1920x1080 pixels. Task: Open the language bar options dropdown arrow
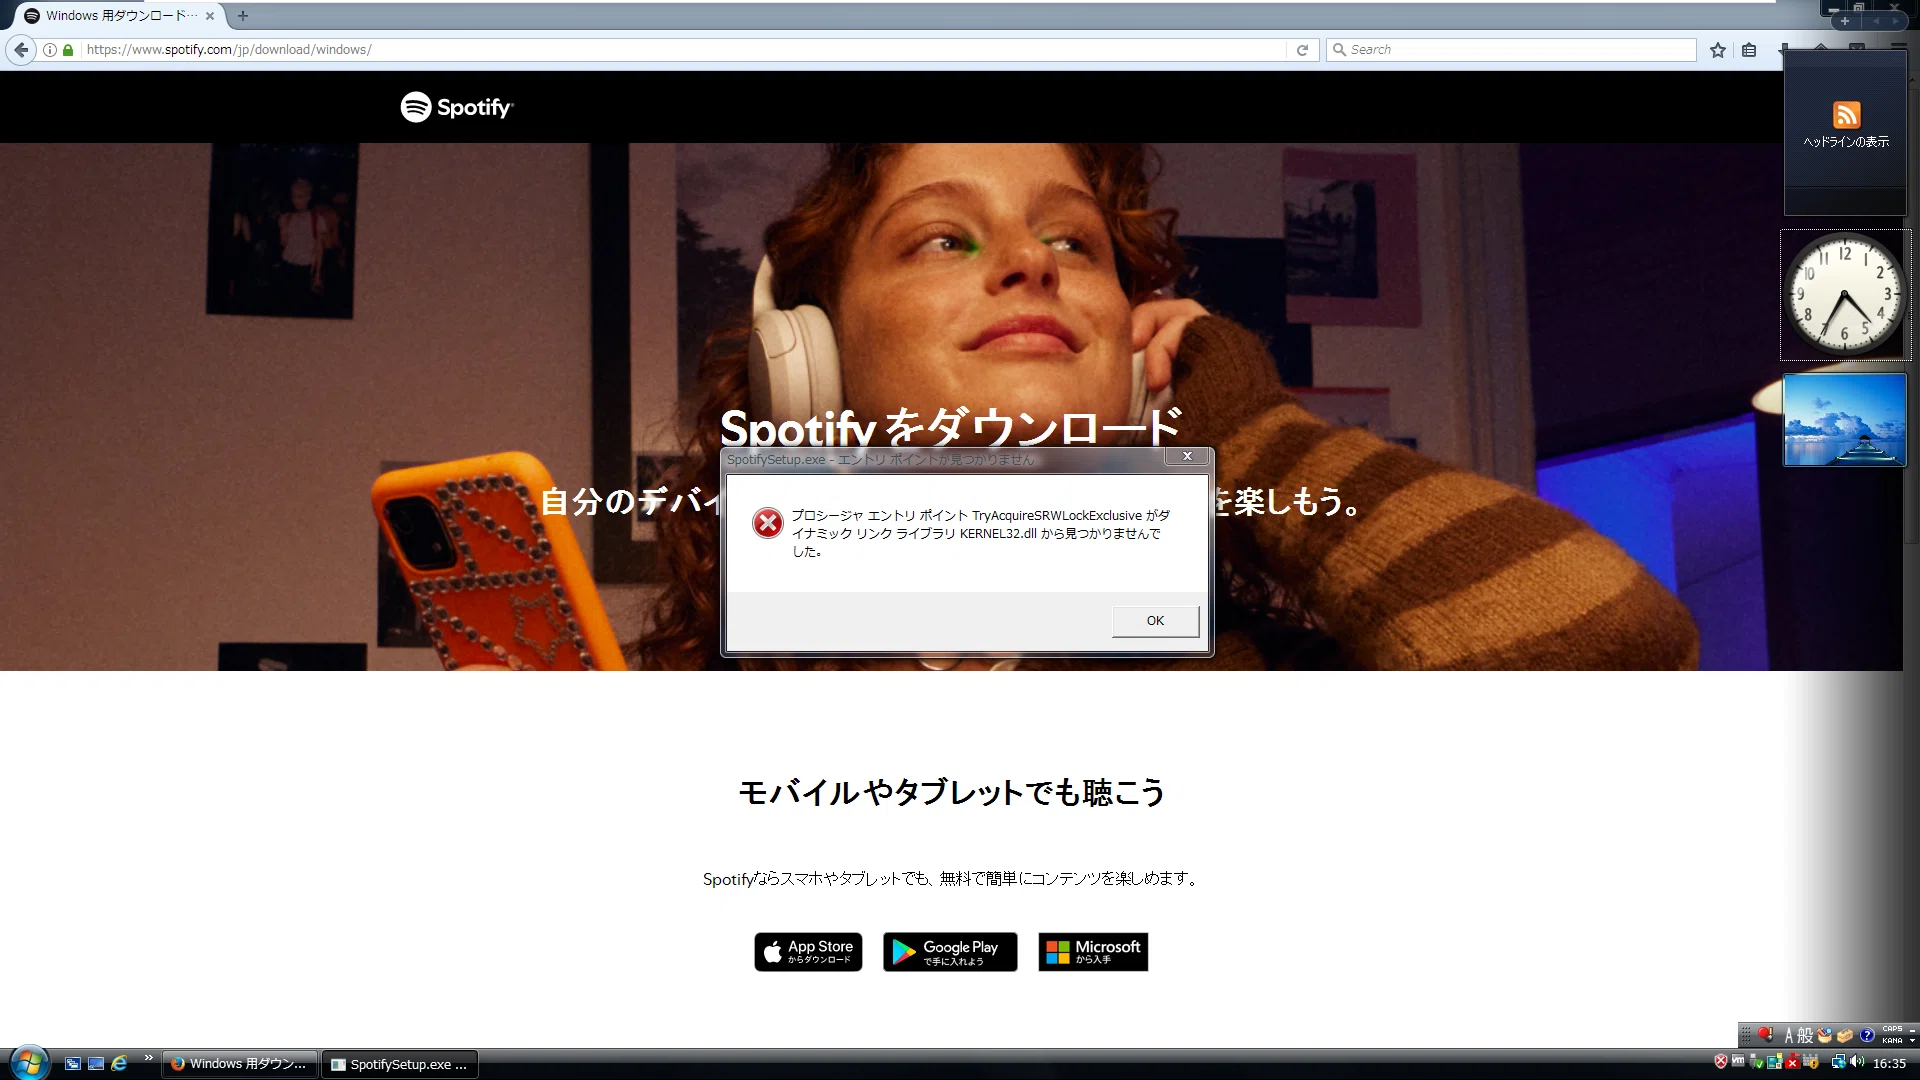(x=1912, y=1041)
